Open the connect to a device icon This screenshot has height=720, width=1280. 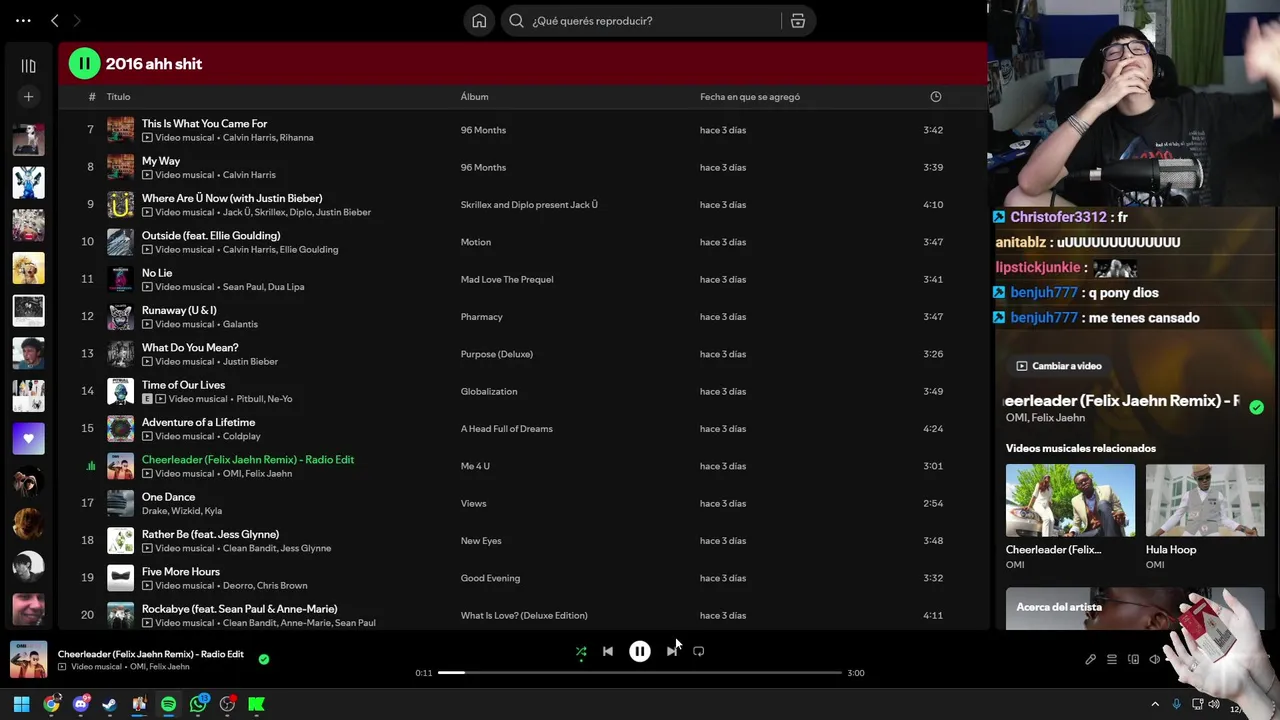pyautogui.click(x=1133, y=660)
